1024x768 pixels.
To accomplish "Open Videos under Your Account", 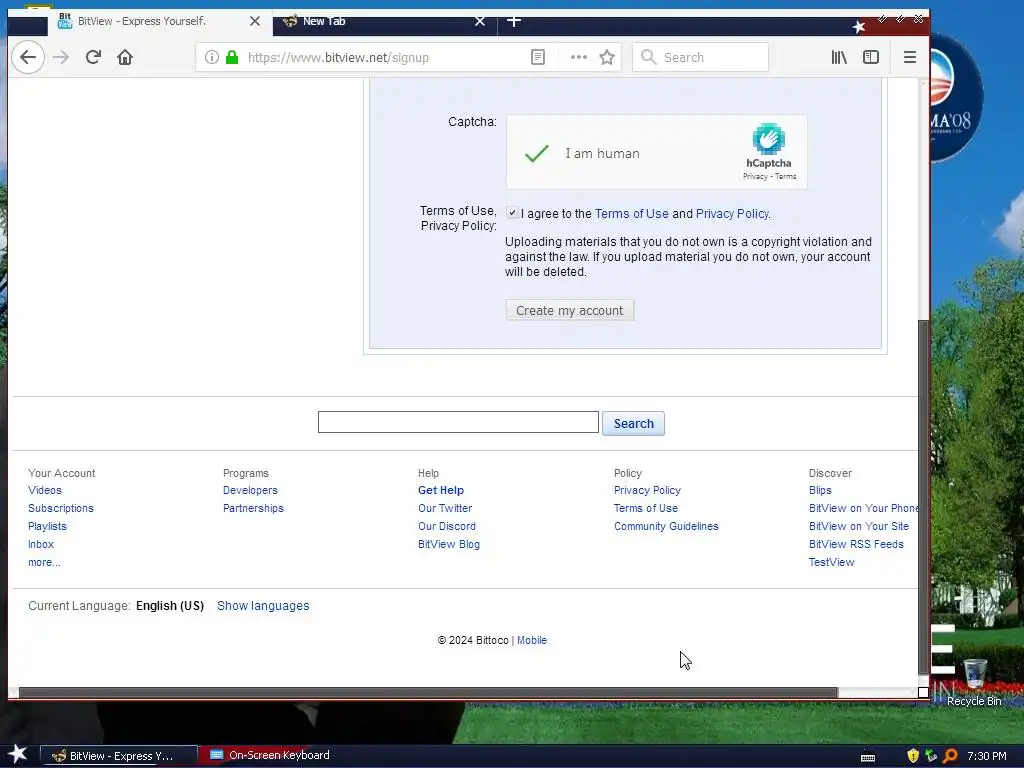I will pos(45,490).
